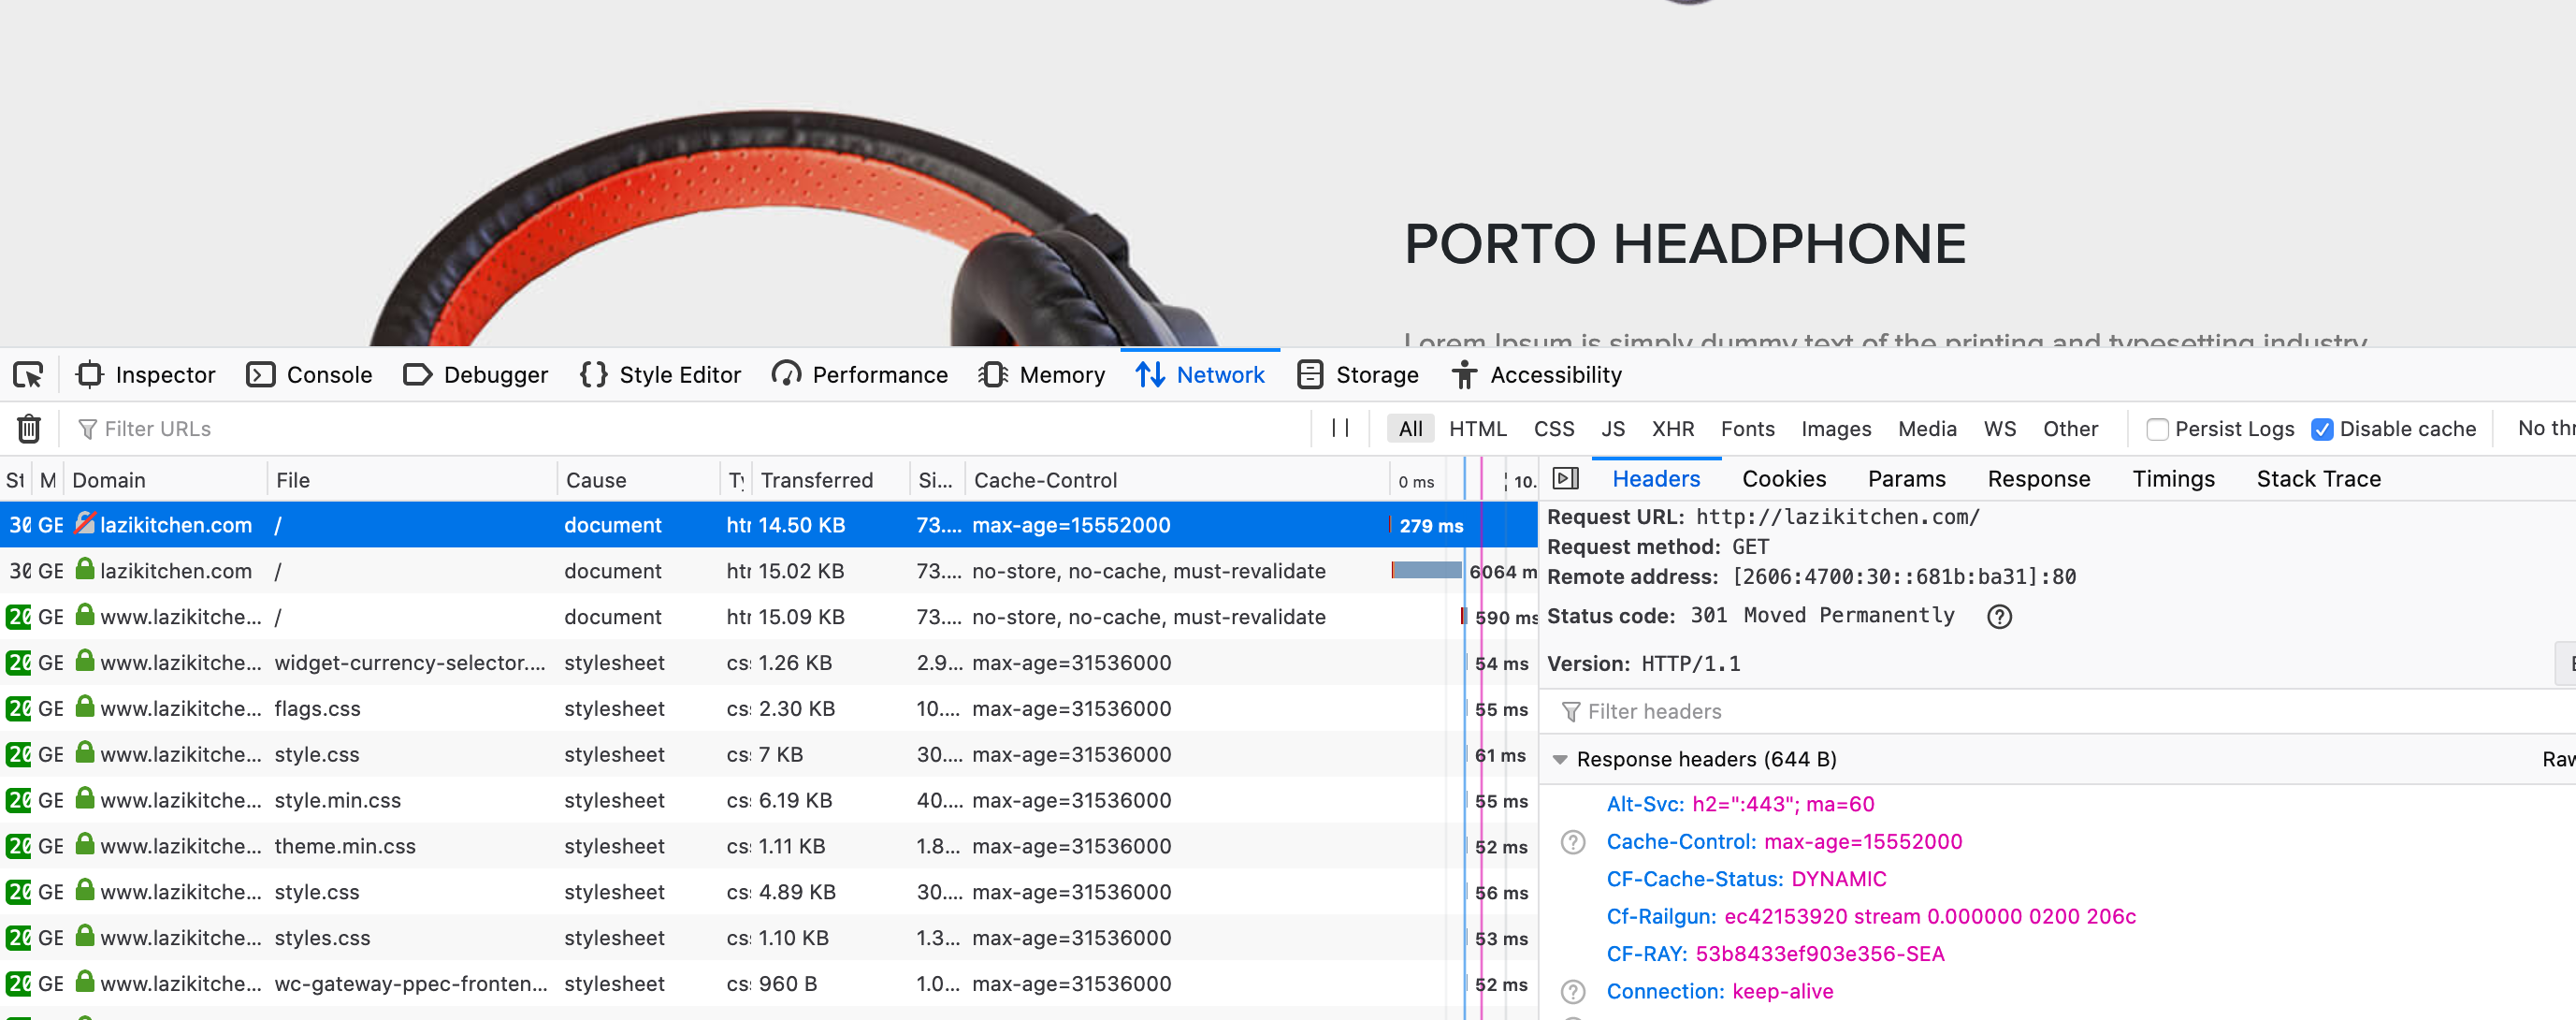Viewport: 2576px width, 1020px height.
Task: Collapse the Response headers section
Action: click(x=1560, y=759)
